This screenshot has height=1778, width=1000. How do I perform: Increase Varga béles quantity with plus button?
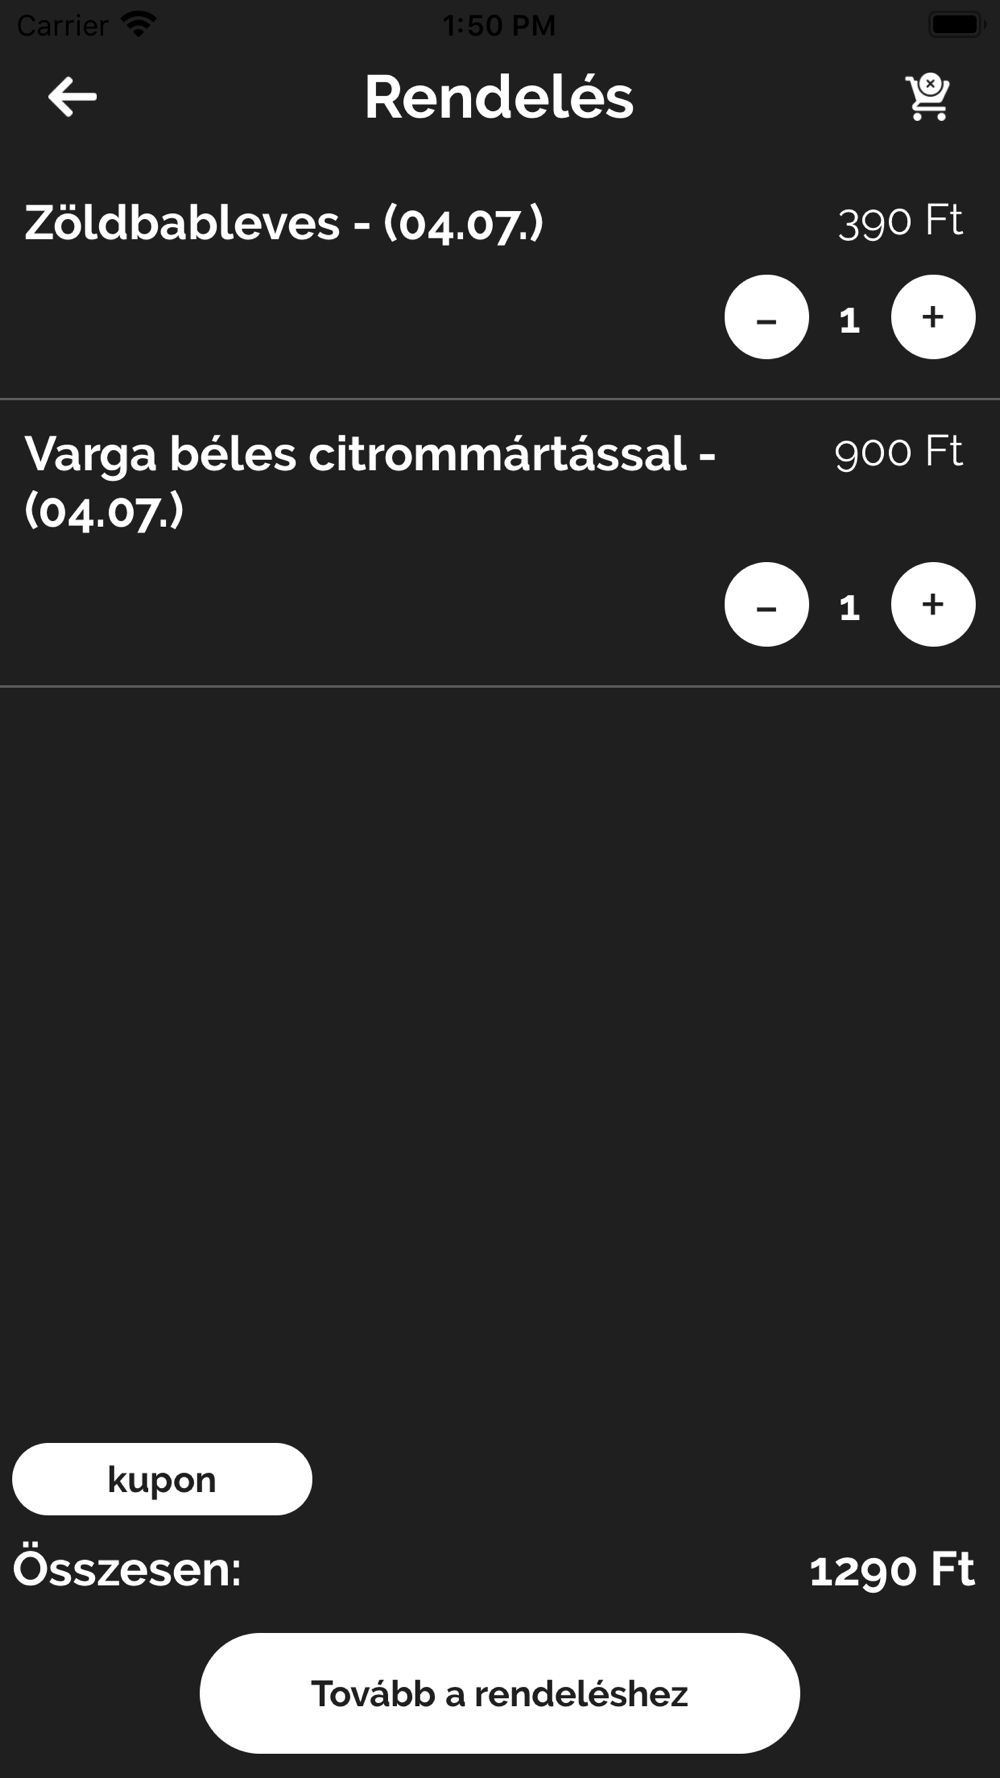click(933, 604)
